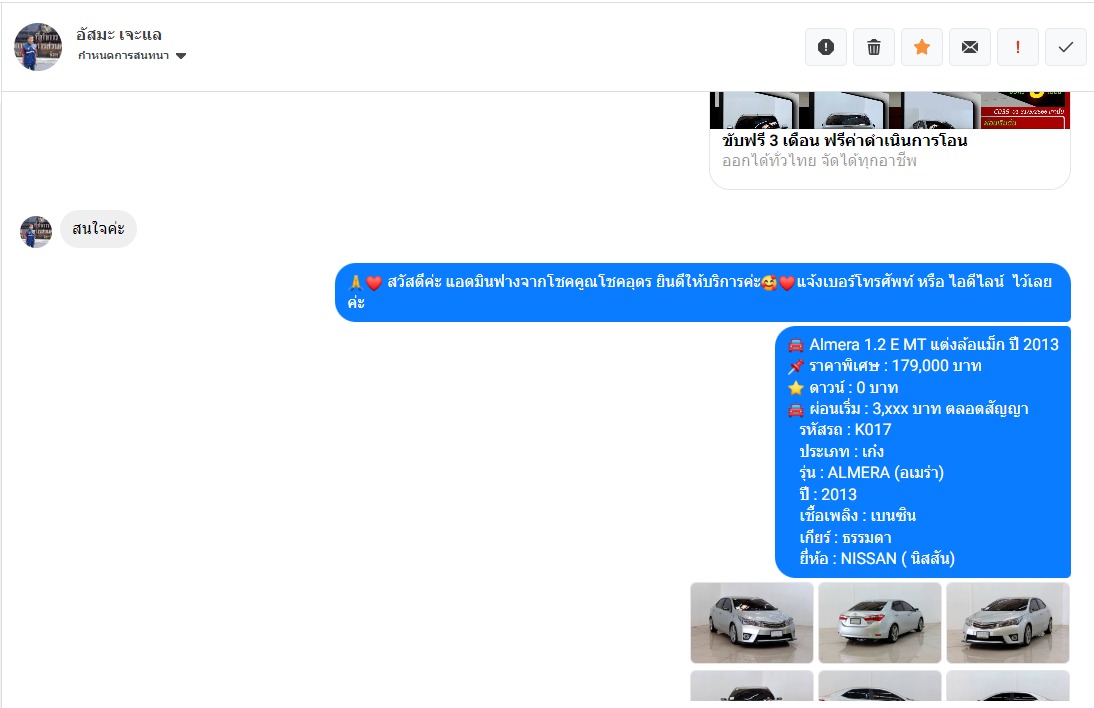Screen dimensions: 1094x708
Task: Open the middle photo in the second row
Action: (880, 686)
